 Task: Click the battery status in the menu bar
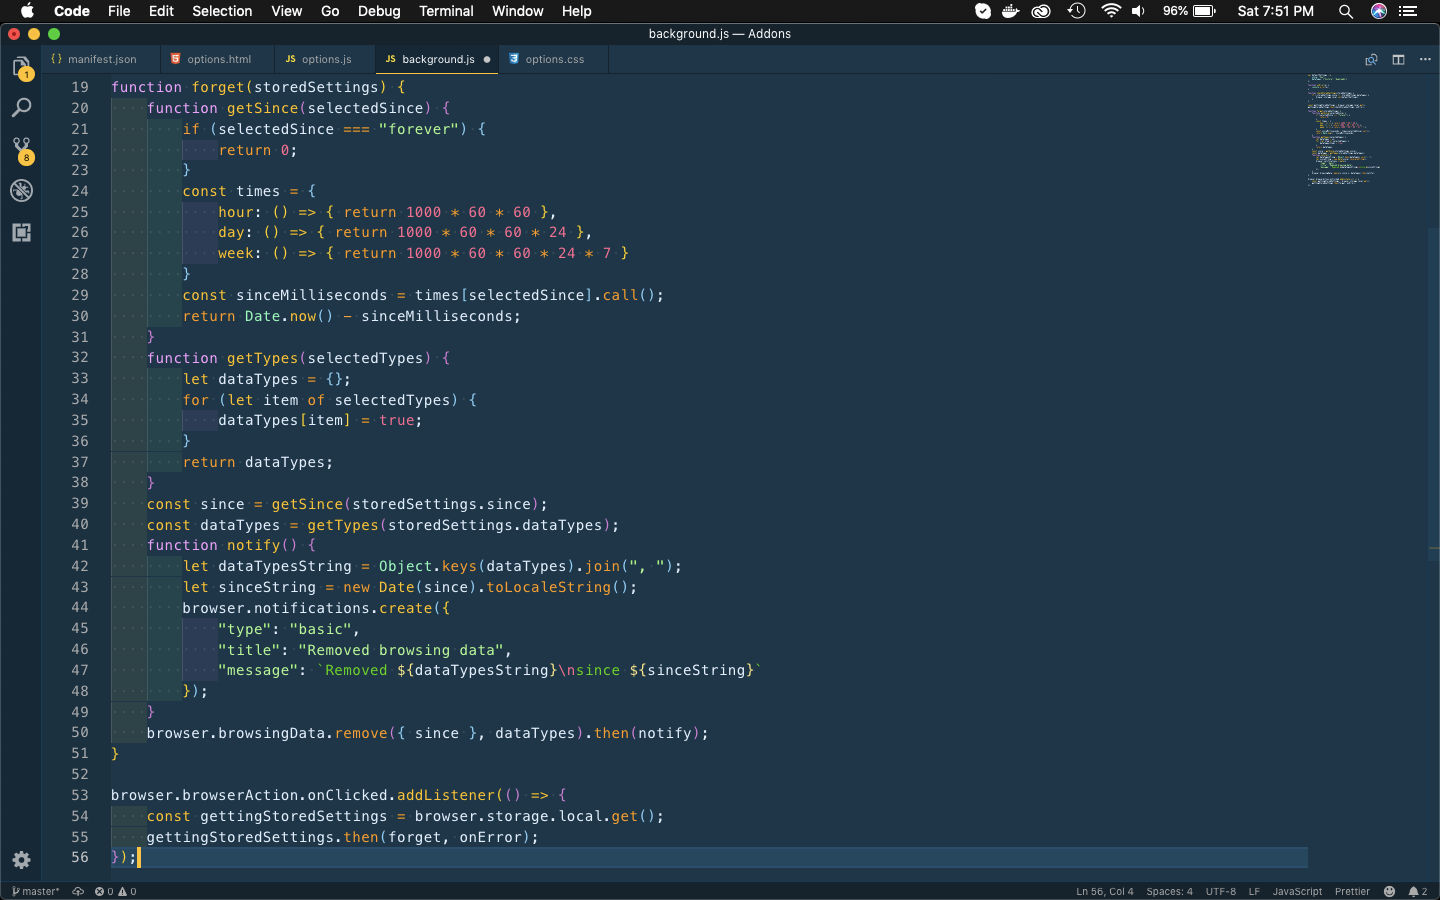pos(1189,11)
